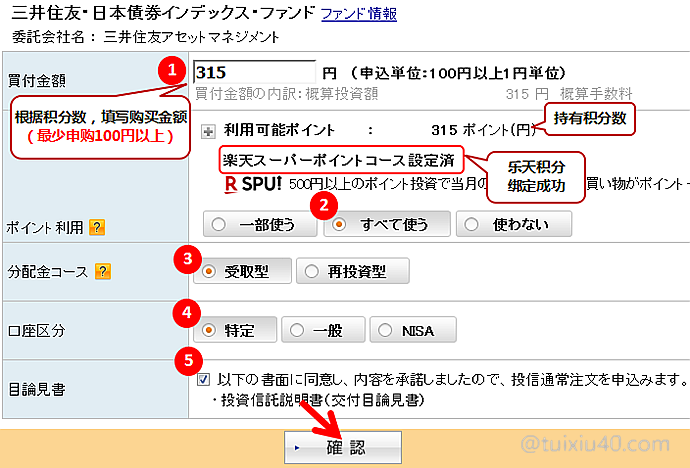
Task: Click the 買付金額の内訳: 概算投資額 text
Action: click(x=286, y=94)
